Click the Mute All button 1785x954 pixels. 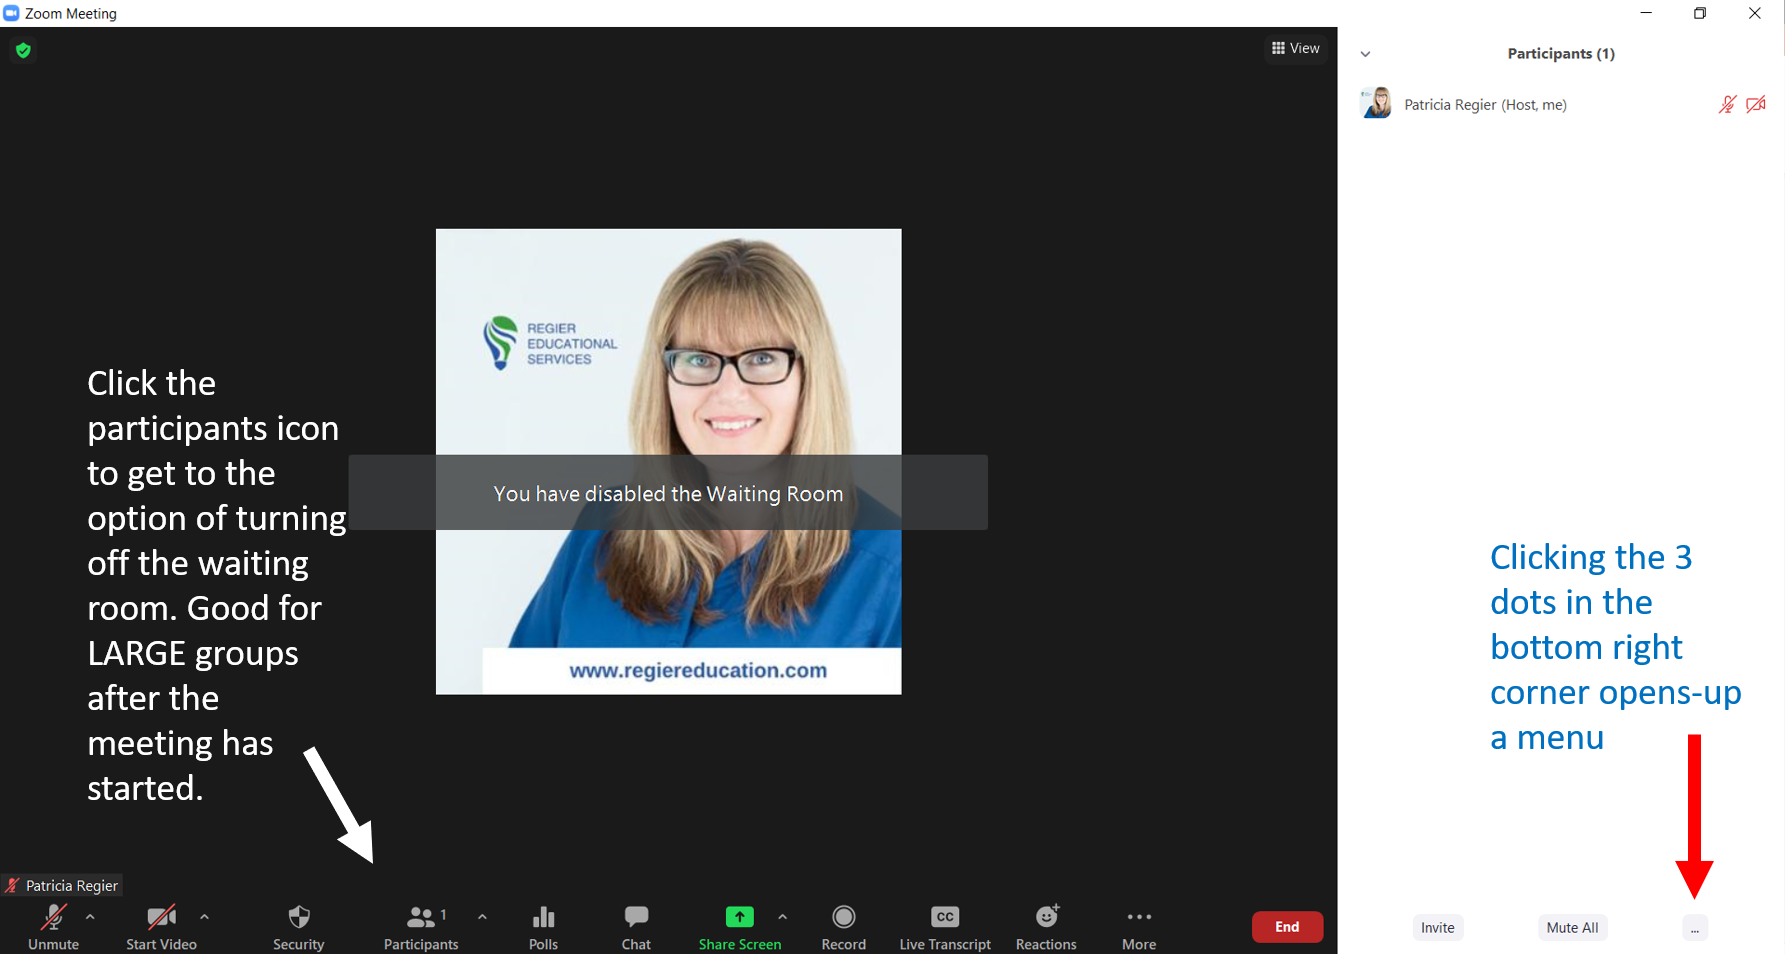pyautogui.click(x=1572, y=928)
